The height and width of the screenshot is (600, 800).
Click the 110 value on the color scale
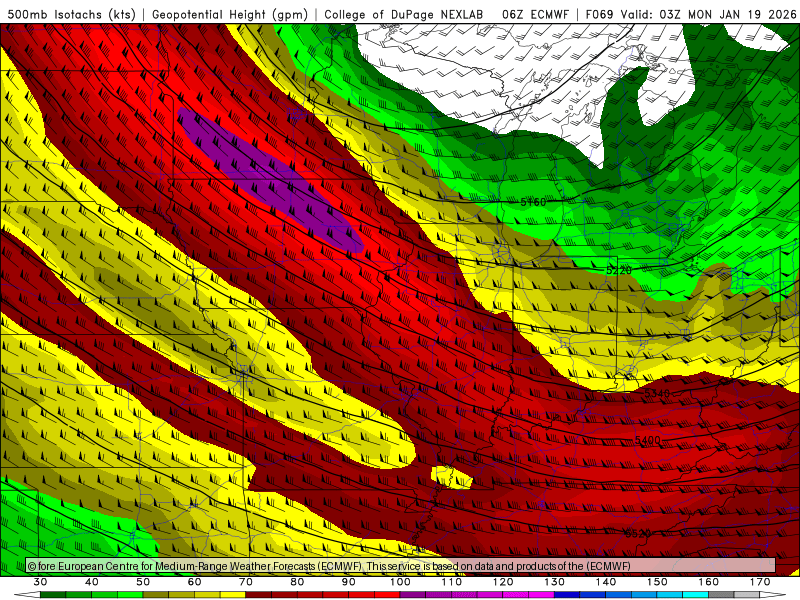pyautogui.click(x=452, y=582)
